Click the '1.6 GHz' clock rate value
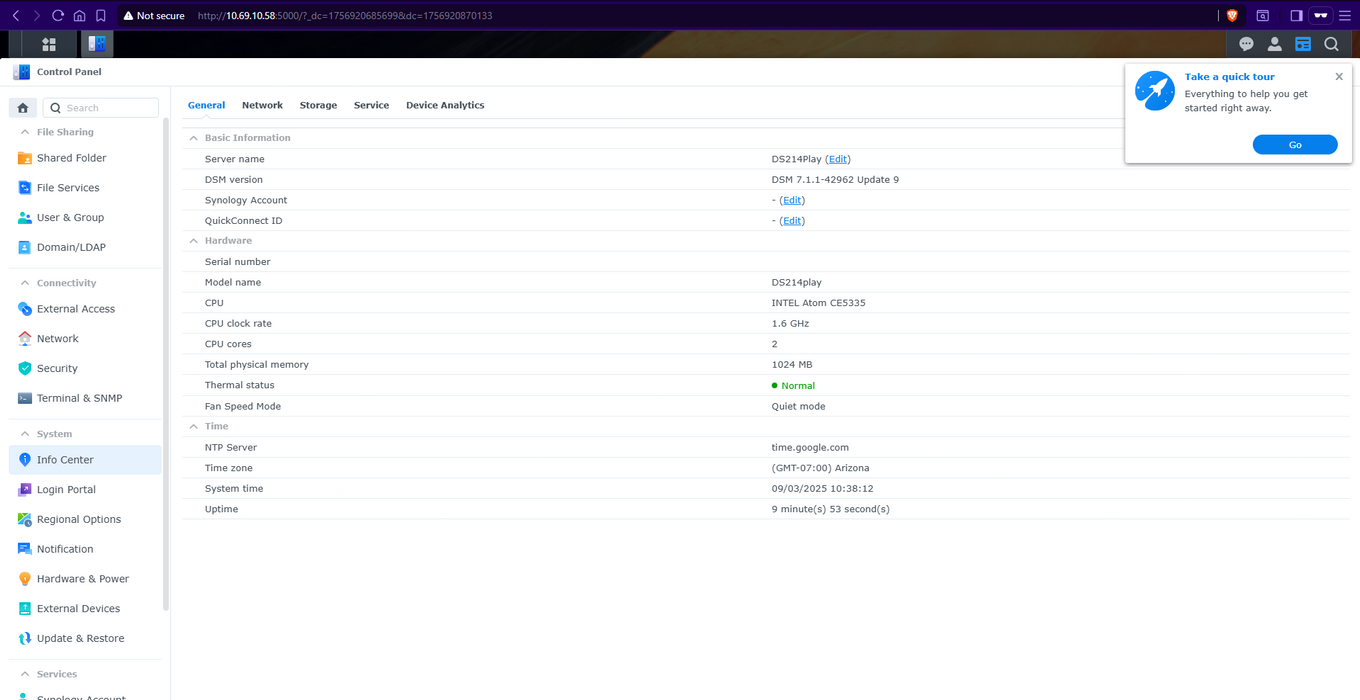Viewport: 1360px width, 700px height. (x=790, y=324)
